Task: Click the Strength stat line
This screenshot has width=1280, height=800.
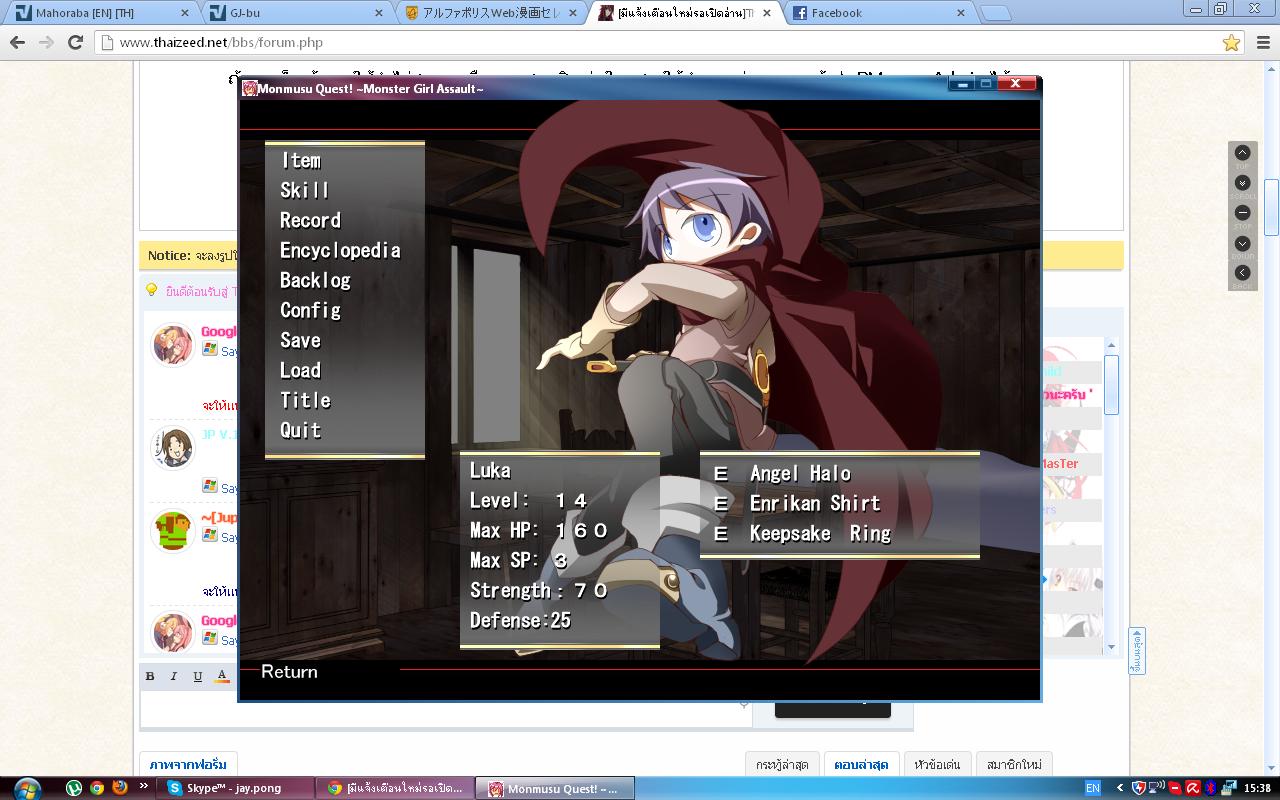Action: [x=539, y=590]
